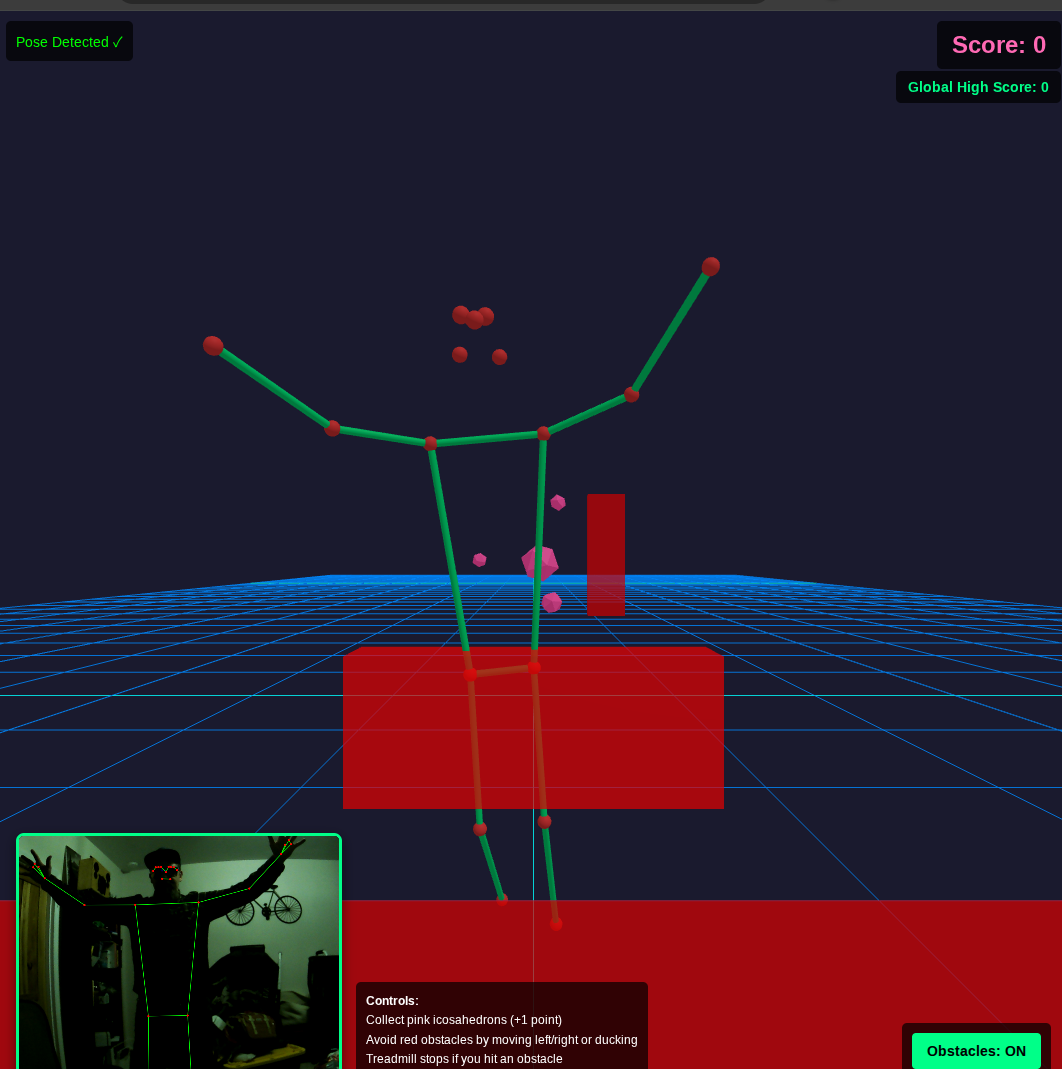
Task: Click the hip joint on the left side
Action: (470, 674)
